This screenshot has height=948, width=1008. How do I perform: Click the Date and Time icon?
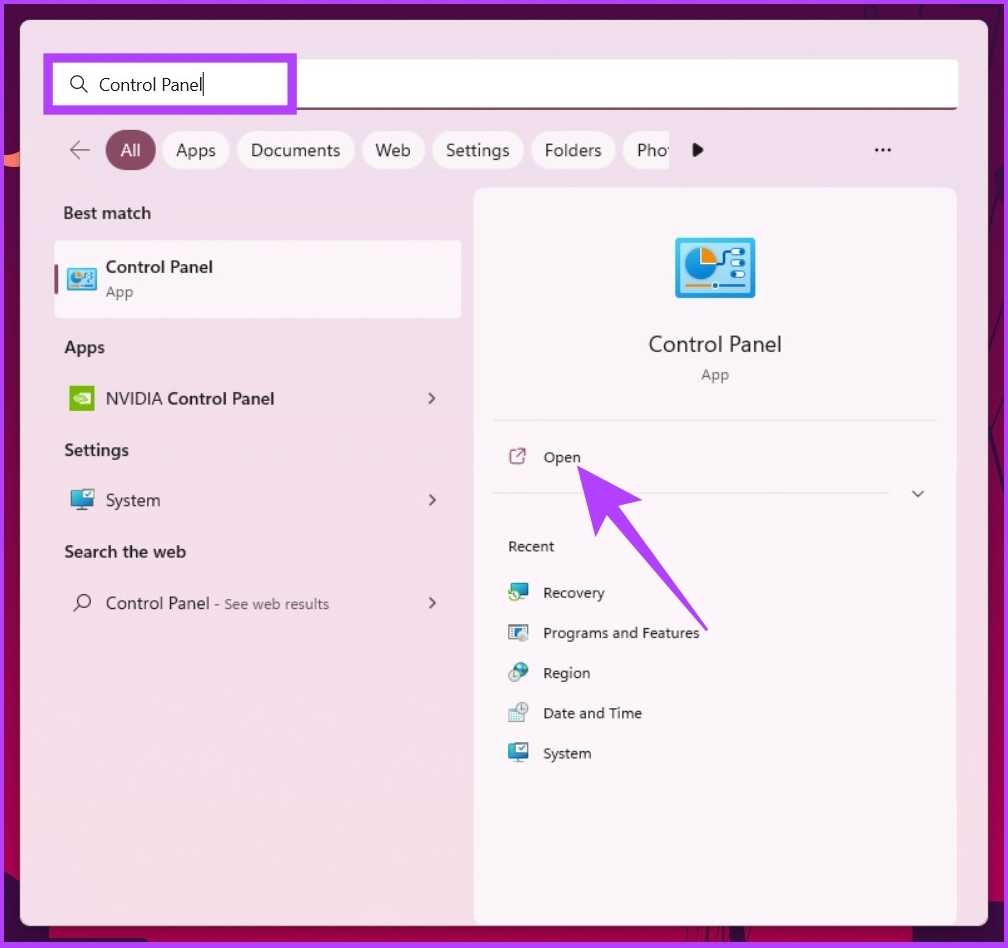[518, 712]
